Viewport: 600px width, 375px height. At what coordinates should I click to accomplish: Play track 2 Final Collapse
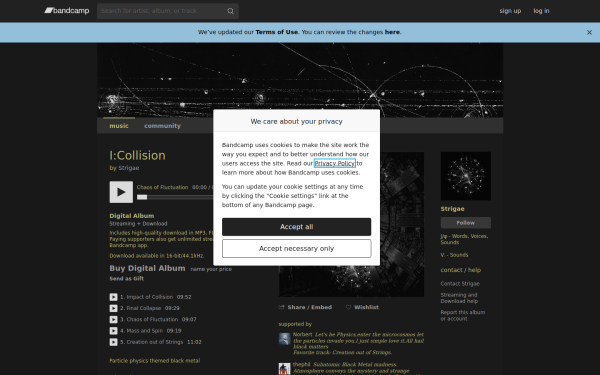pyautogui.click(x=113, y=308)
